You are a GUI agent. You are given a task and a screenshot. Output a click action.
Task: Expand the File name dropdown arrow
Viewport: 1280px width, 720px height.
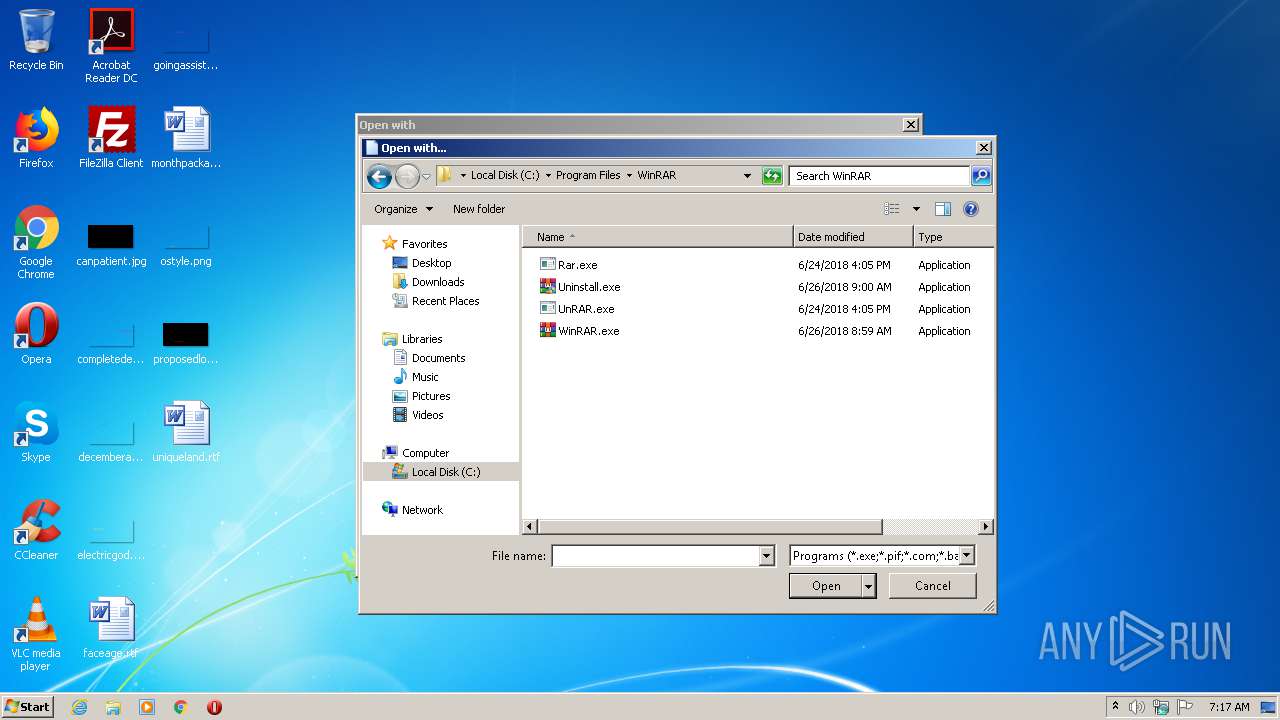coord(767,556)
